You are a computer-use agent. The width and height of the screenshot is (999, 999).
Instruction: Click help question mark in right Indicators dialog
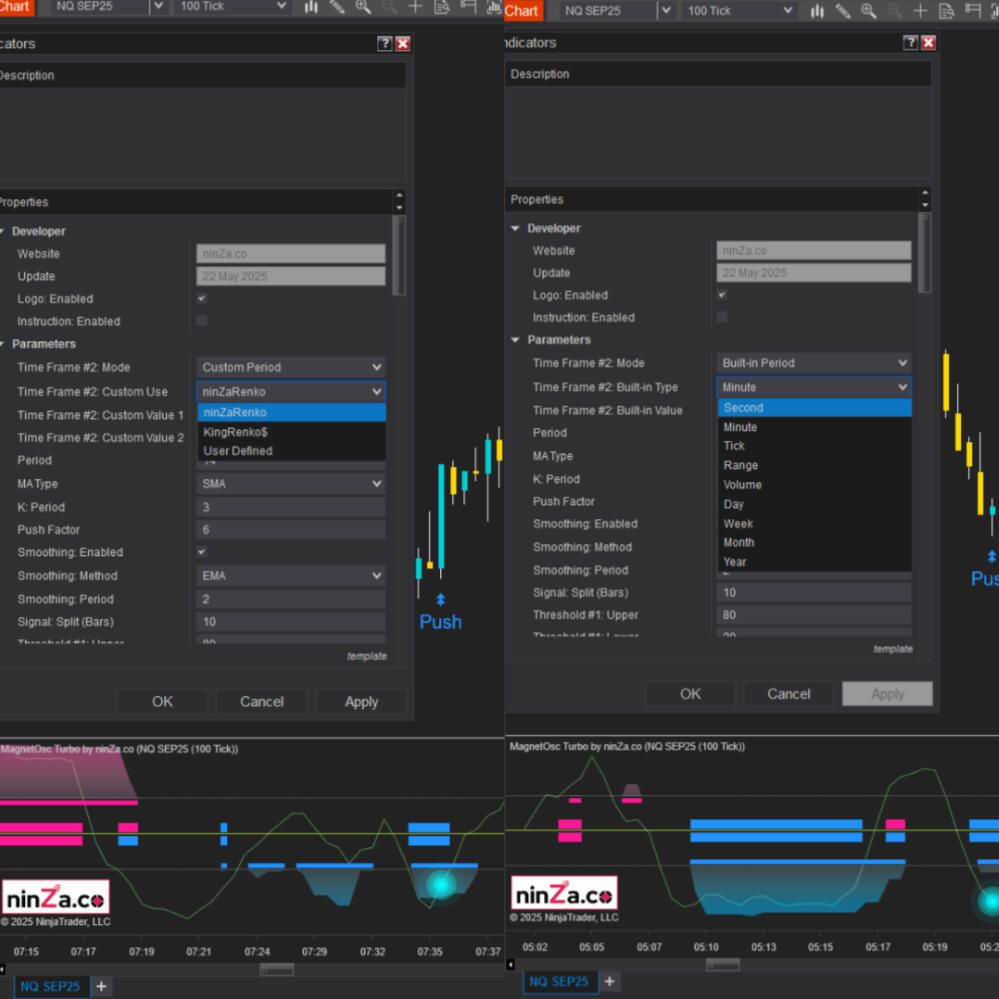point(910,43)
